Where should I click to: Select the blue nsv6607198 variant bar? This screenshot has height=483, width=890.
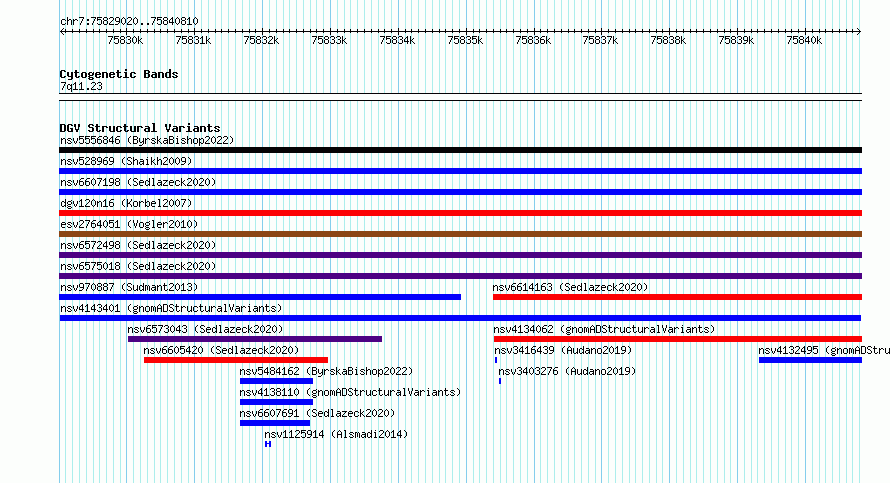tap(460, 192)
